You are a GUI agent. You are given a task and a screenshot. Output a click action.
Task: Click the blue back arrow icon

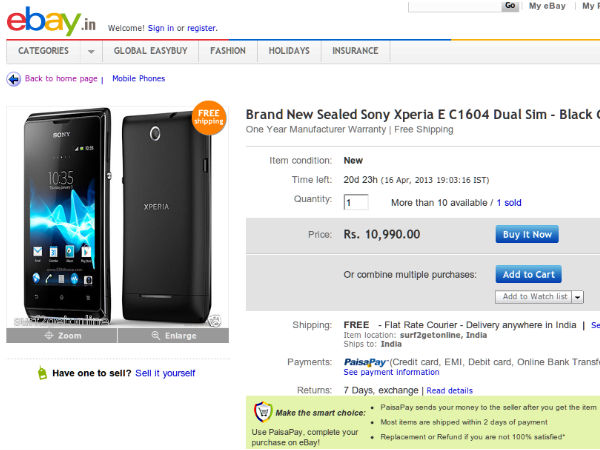pyautogui.click(x=13, y=79)
